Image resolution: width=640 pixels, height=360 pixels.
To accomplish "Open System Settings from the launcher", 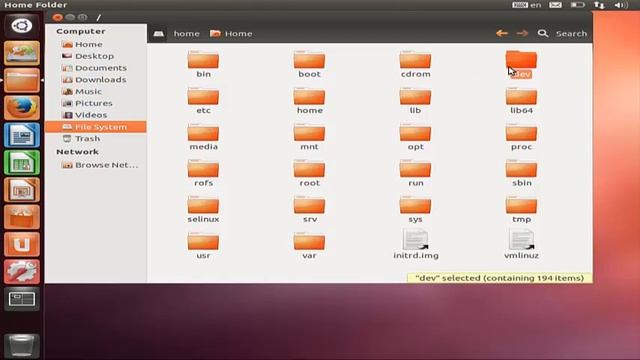I will coord(22,272).
